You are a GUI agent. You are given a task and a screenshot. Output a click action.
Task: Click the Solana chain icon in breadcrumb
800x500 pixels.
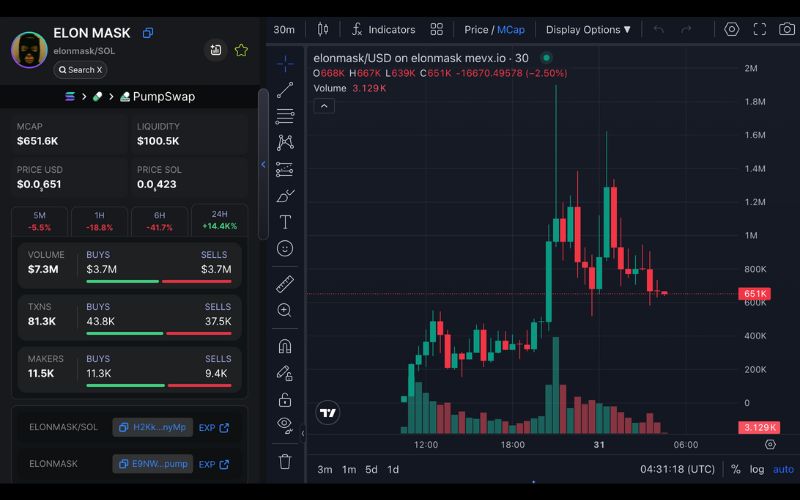click(70, 96)
